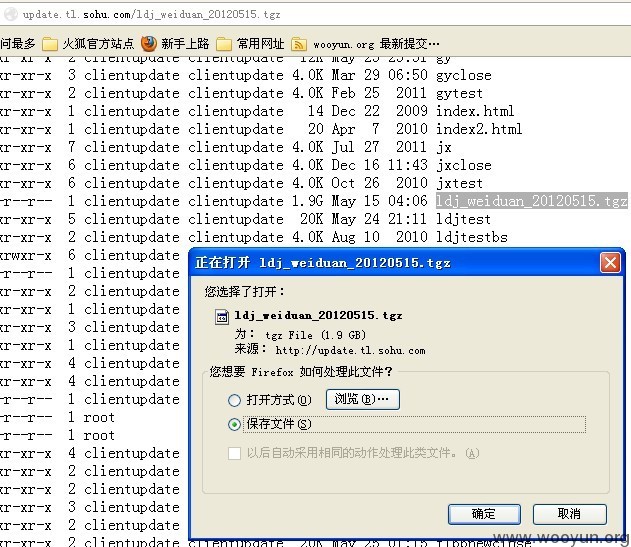The image size is (631, 547).
Task: Click the source text http://update.tl.sohu.com
Action: pos(350,351)
